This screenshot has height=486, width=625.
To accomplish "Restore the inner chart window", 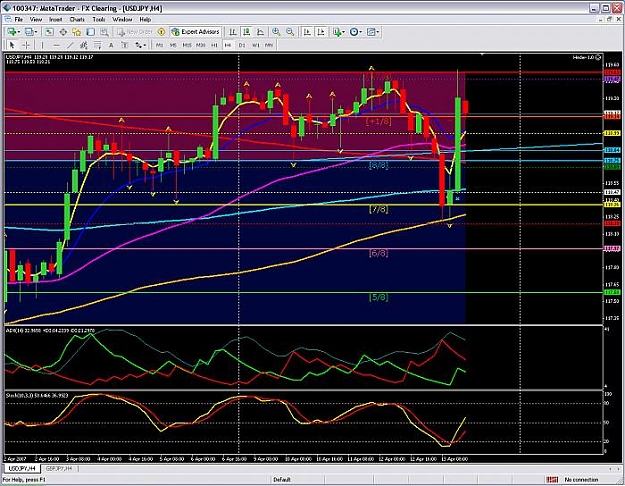I will click(x=609, y=19).
